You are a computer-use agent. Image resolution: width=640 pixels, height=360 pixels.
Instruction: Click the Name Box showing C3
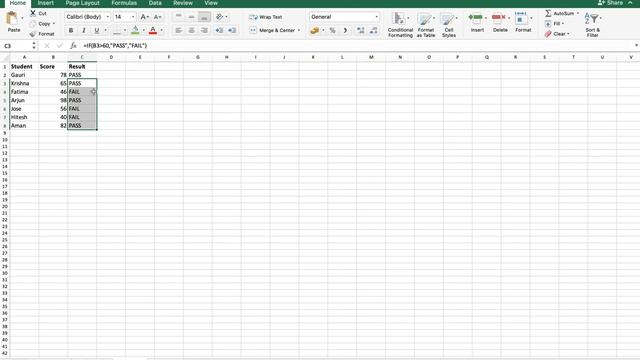coord(16,46)
